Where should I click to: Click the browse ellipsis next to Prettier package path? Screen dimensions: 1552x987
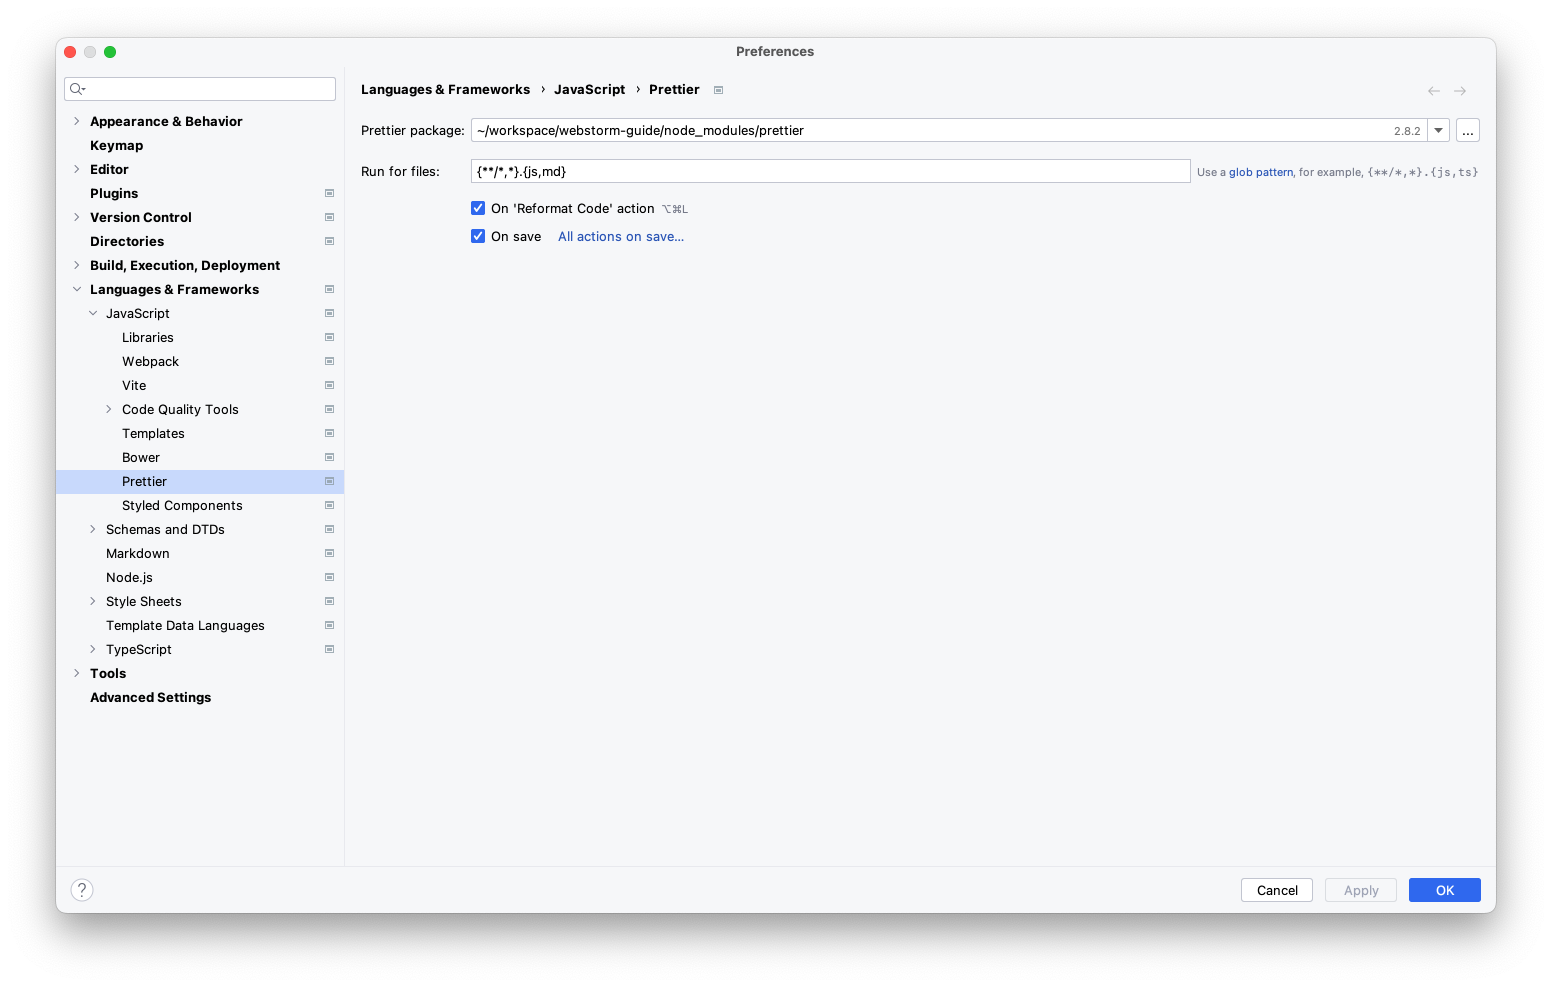pos(1467,130)
